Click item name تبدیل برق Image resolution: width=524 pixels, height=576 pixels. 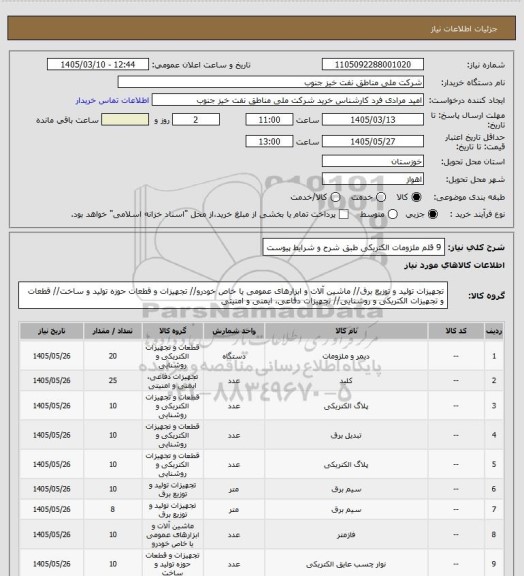pyautogui.click(x=346, y=435)
